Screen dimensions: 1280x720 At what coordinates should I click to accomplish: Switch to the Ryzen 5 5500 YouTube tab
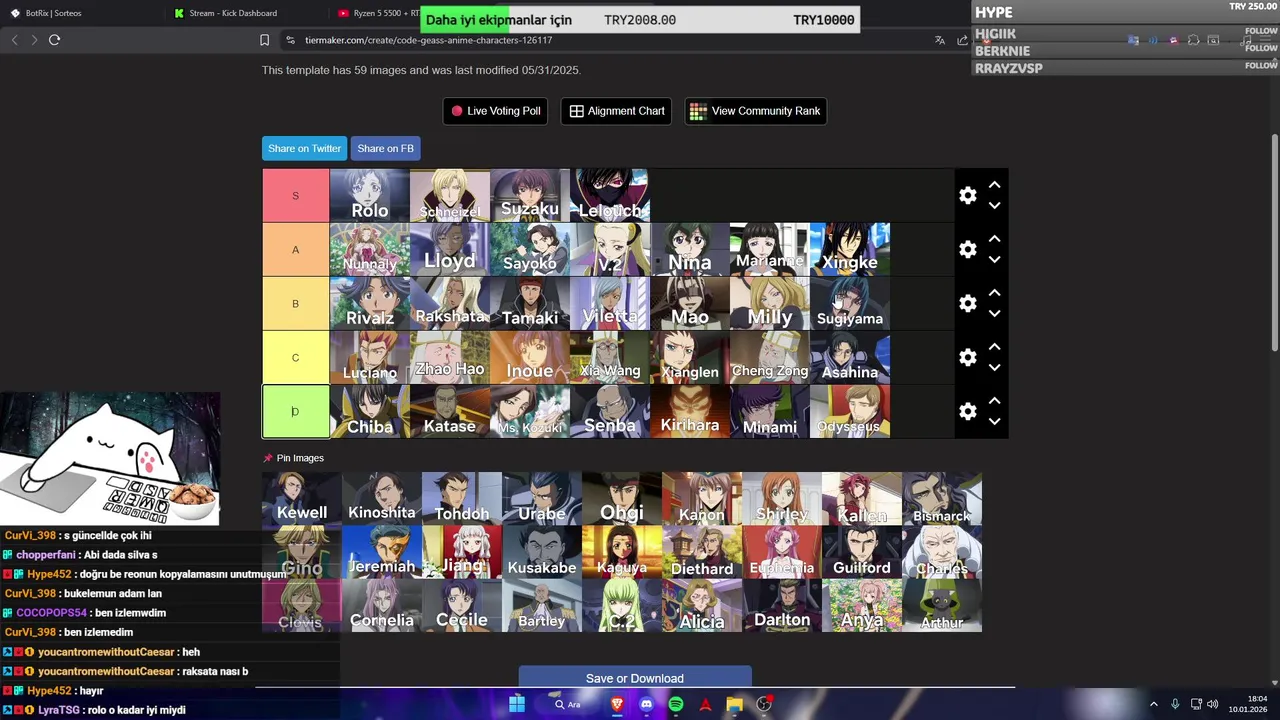378,13
